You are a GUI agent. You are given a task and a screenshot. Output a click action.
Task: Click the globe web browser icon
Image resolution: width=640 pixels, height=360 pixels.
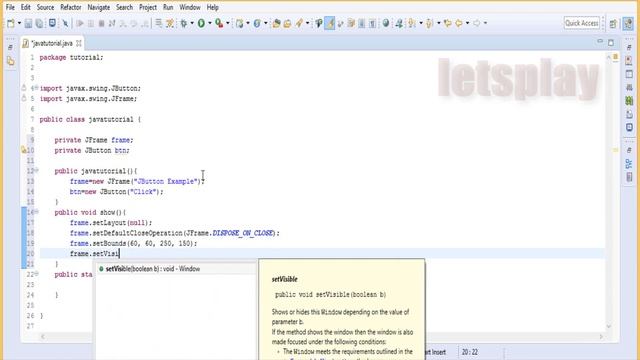coord(386,23)
